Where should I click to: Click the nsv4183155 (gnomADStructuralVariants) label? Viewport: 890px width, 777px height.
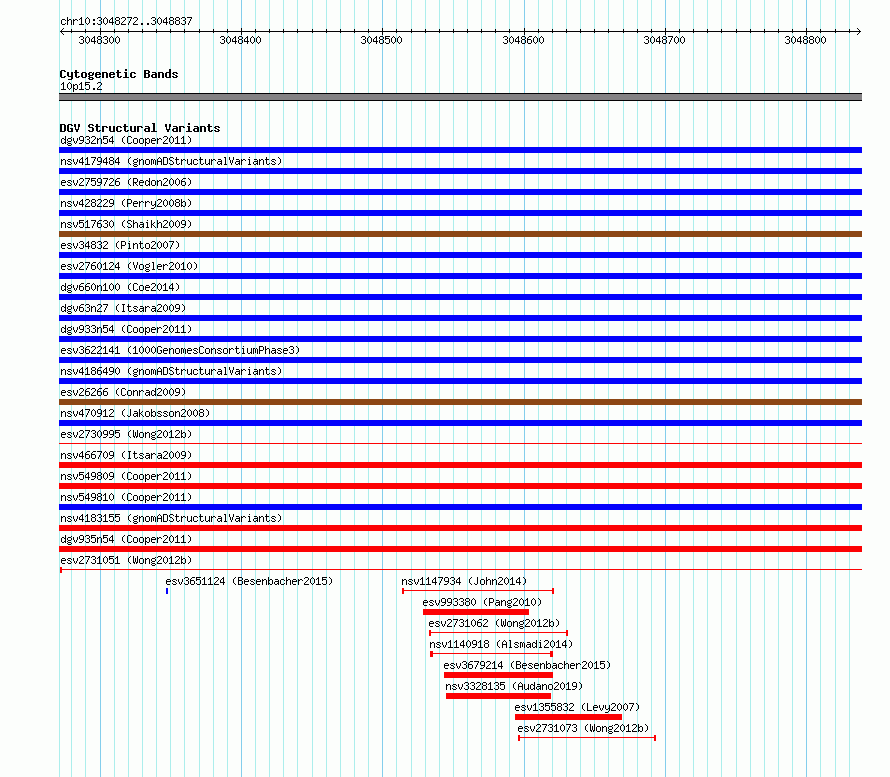click(x=171, y=518)
